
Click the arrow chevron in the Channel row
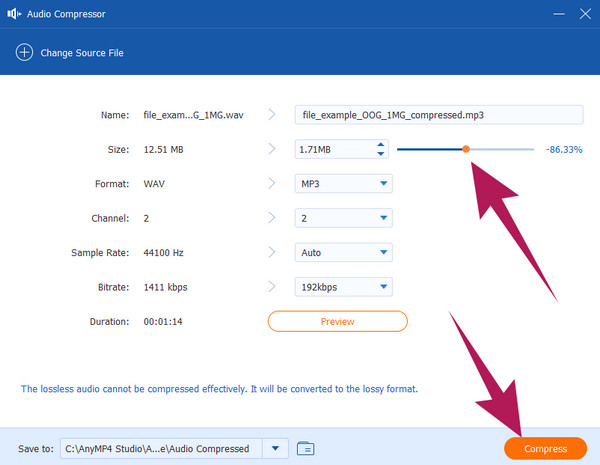[x=271, y=217]
